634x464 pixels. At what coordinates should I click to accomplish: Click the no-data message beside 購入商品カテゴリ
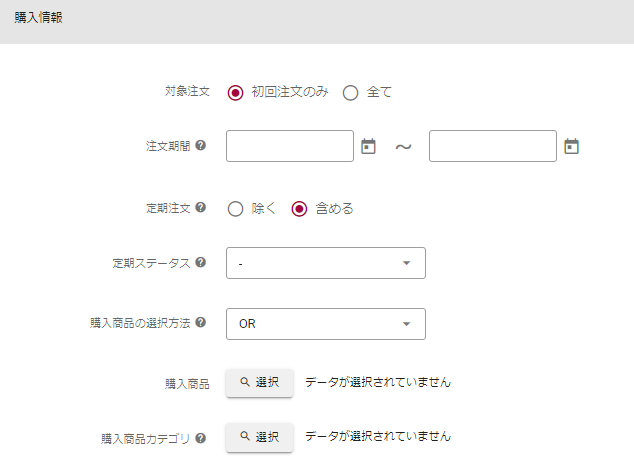coord(378,437)
